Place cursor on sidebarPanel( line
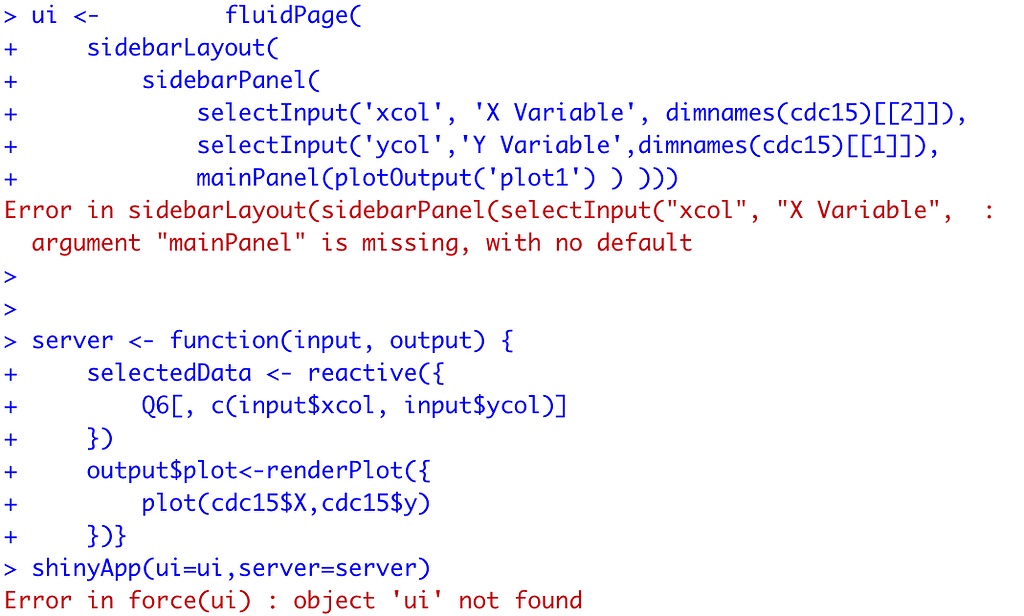This screenshot has height=616, width=1024. point(231,81)
